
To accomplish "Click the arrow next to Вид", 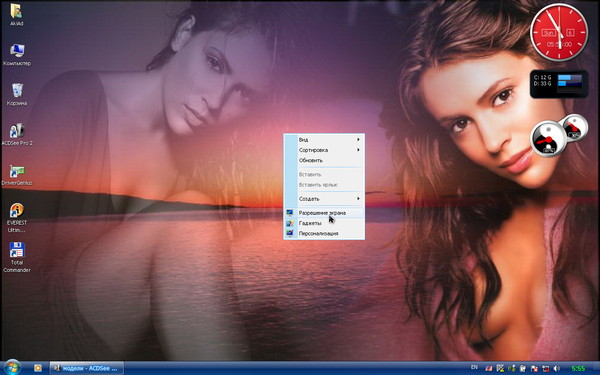I will [359, 139].
